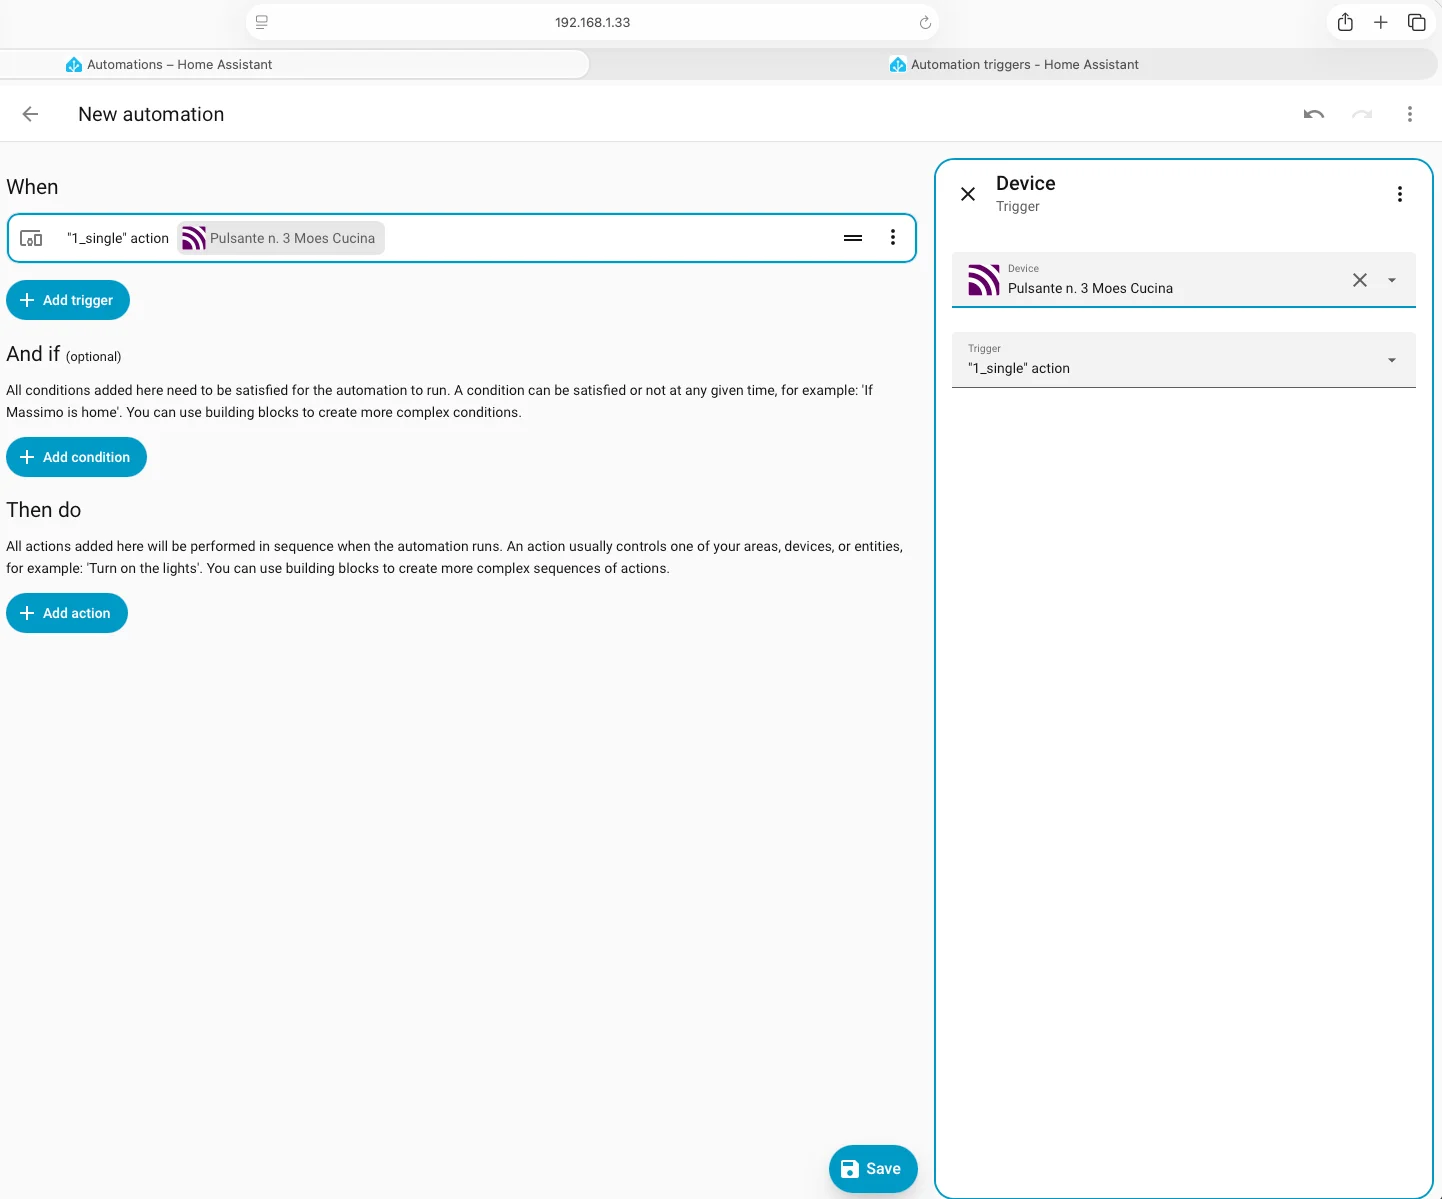The width and height of the screenshot is (1442, 1199).
Task: Switch to Automations – Home Assistant tab
Action: coord(294,64)
